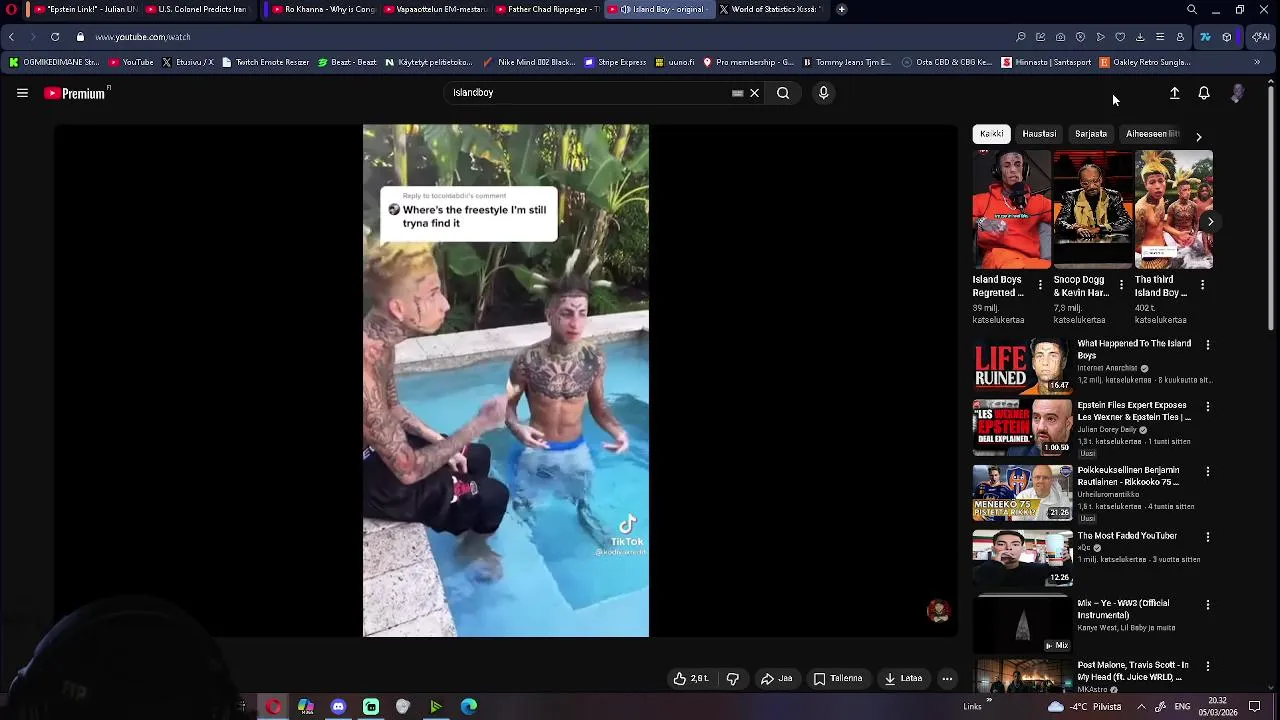The image size is (1280, 720).
Task: Go to the YouTube Premium home logo
Action: tap(77, 93)
